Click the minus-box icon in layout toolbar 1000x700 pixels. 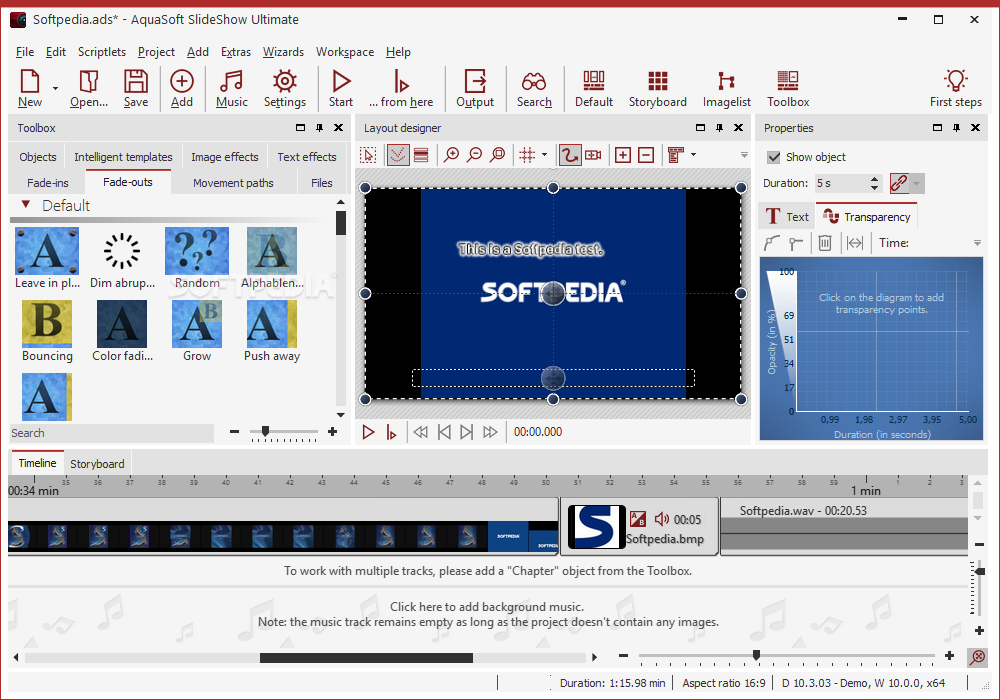click(646, 155)
